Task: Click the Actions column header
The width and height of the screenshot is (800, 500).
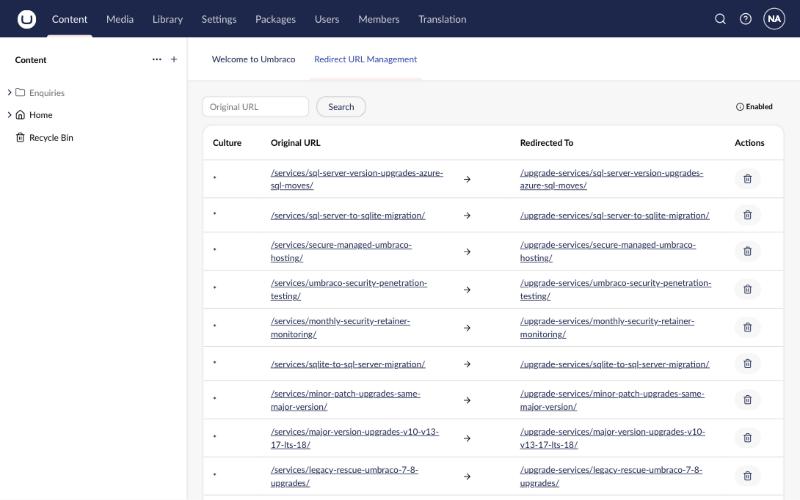Action: pos(749,143)
